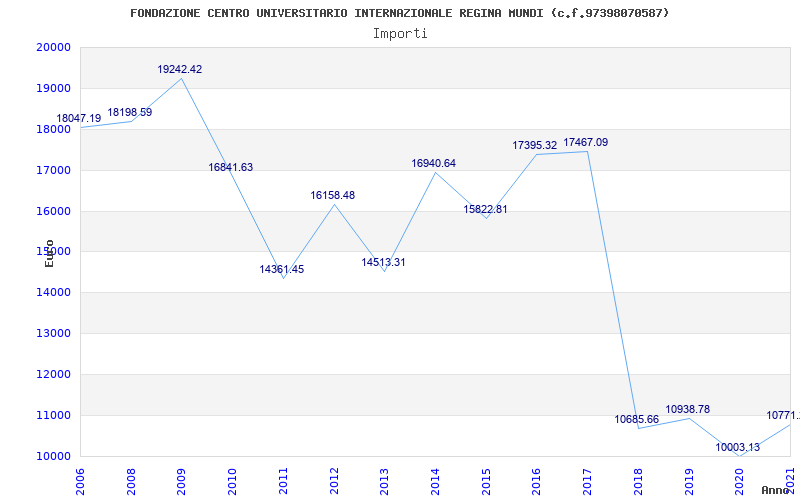
Task: Click the data label 16841.63
Action: pyautogui.click(x=231, y=167)
